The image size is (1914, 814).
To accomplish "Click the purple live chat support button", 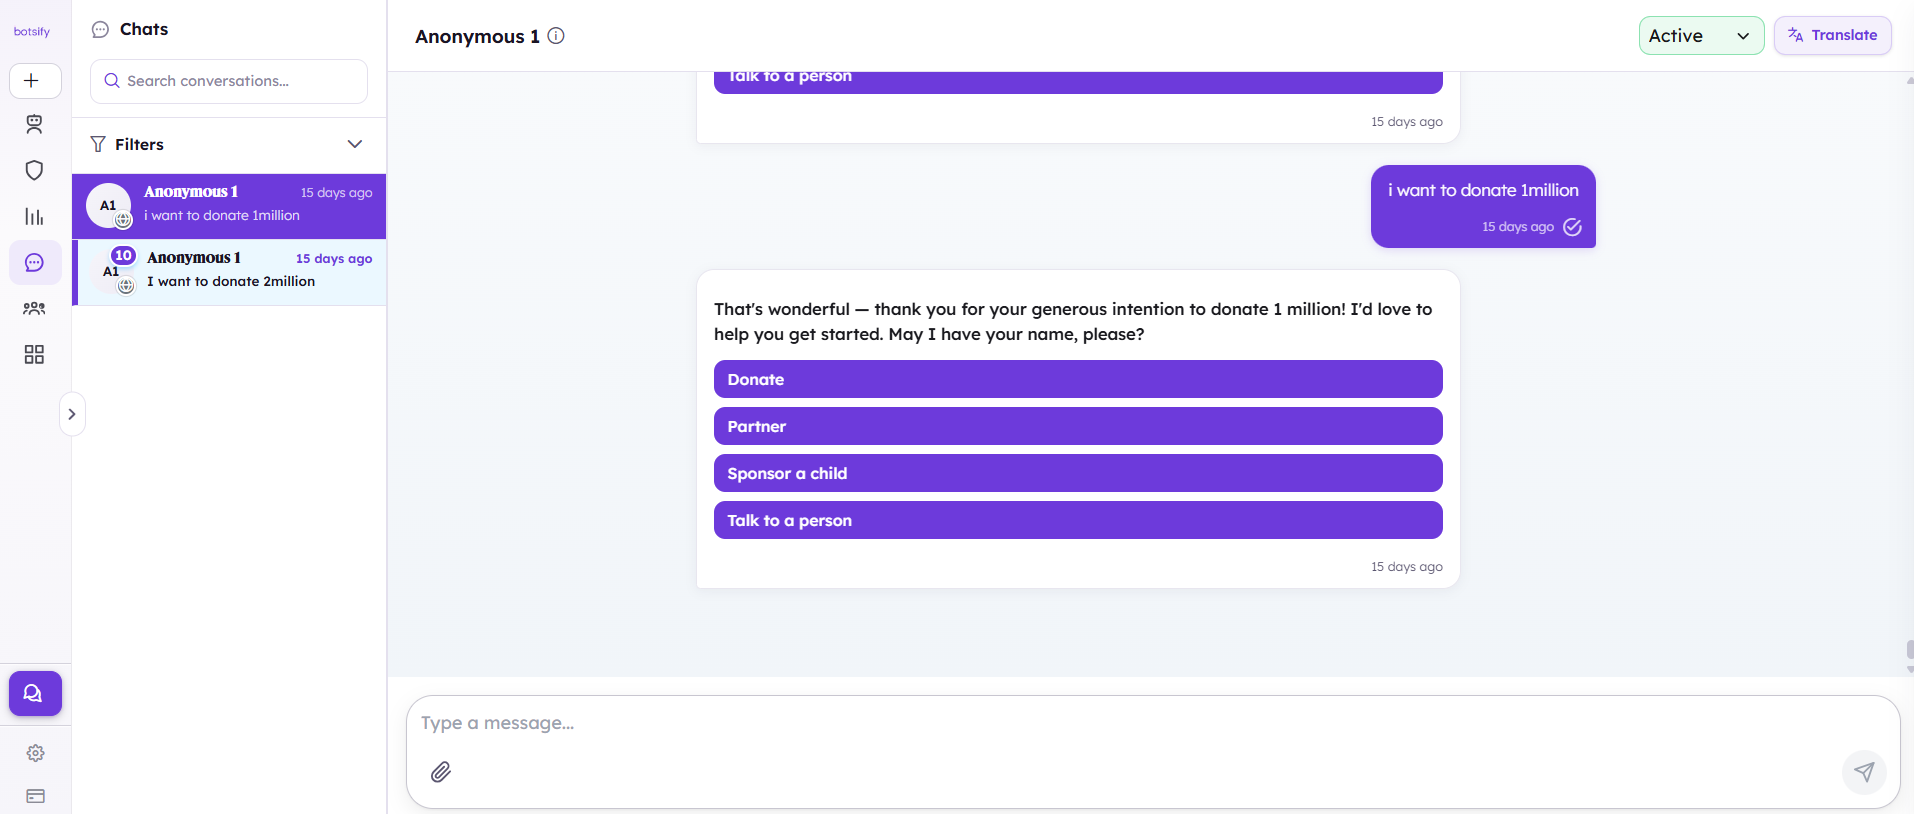I will click(35, 693).
